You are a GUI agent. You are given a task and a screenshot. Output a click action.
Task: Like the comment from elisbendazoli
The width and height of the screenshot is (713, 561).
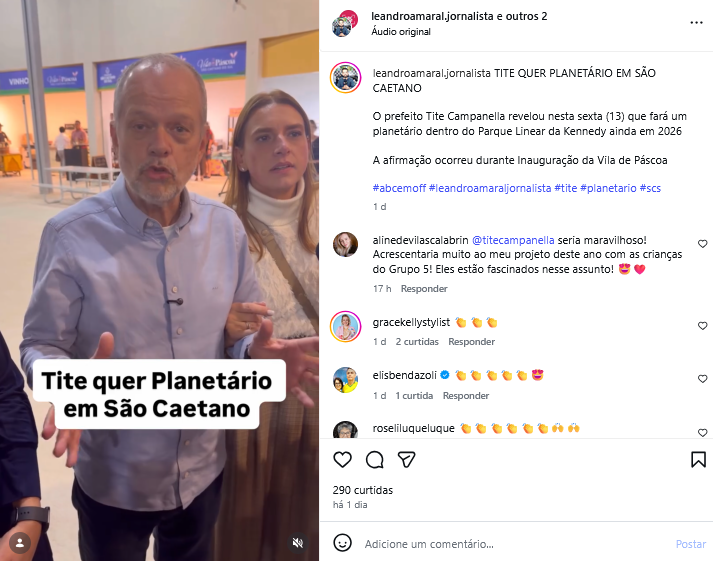click(703, 379)
